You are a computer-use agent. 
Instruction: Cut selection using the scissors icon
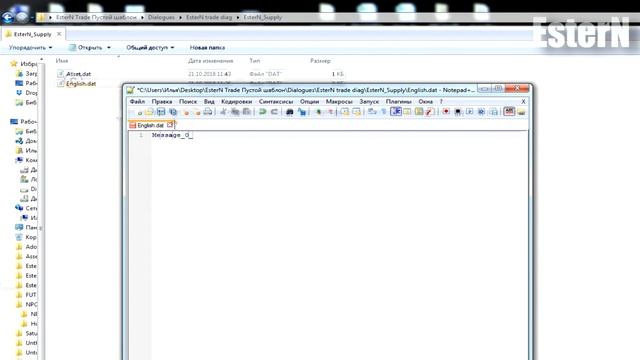[x=223, y=111]
